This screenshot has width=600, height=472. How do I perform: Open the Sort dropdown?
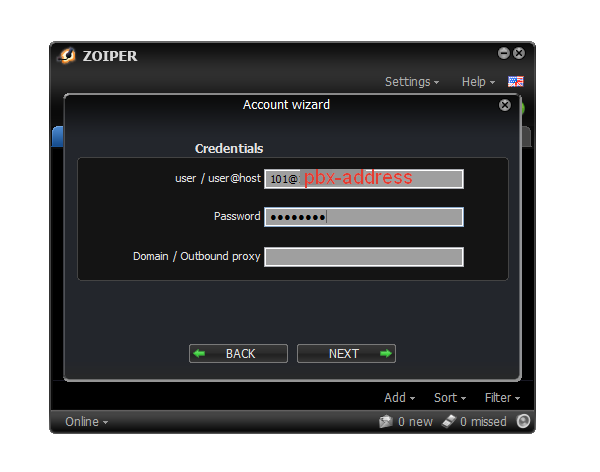point(450,398)
